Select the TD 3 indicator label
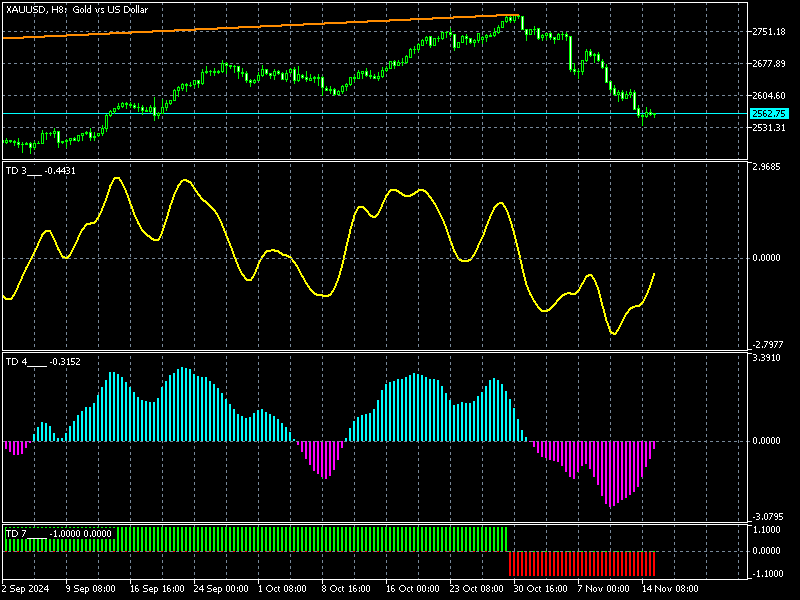This screenshot has height=600, width=800. pos(41,171)
